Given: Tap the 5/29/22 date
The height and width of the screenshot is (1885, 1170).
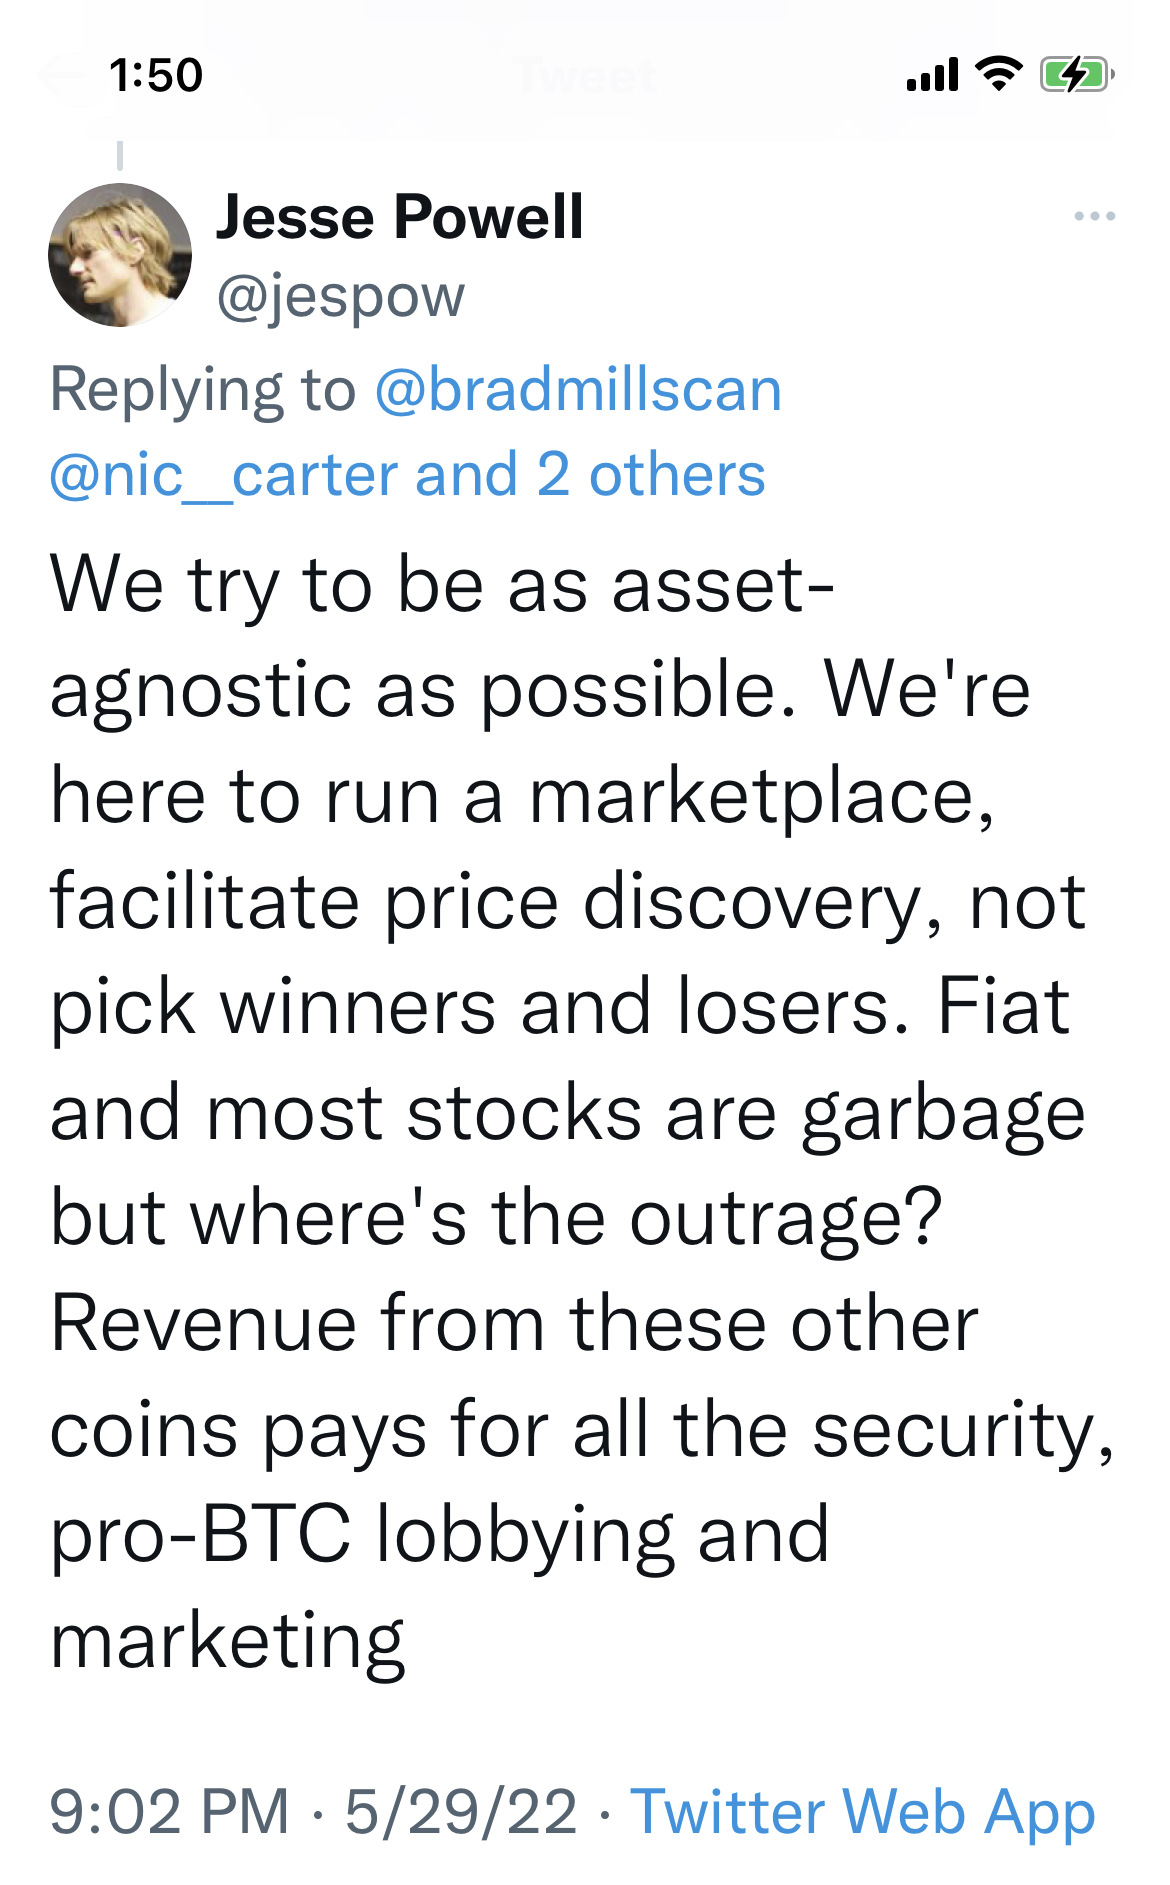Looking at the screenshot, I should (461, 1811).
